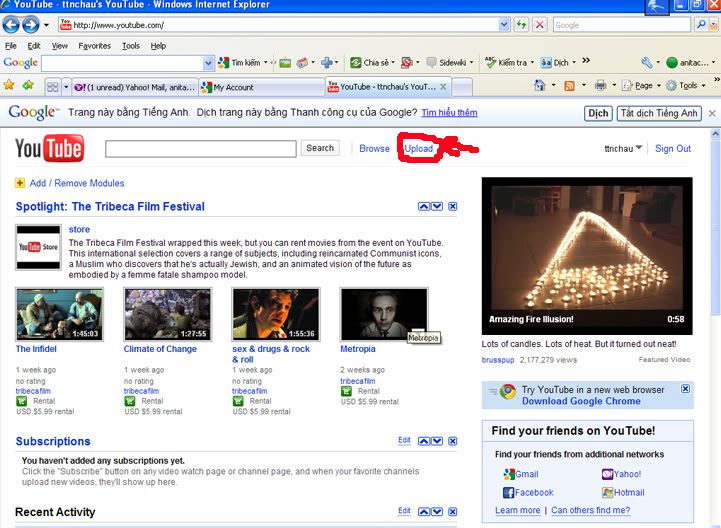Click inside the YouTube search input field
Screen dimensions: 721x528
click(x=201, y=149)
